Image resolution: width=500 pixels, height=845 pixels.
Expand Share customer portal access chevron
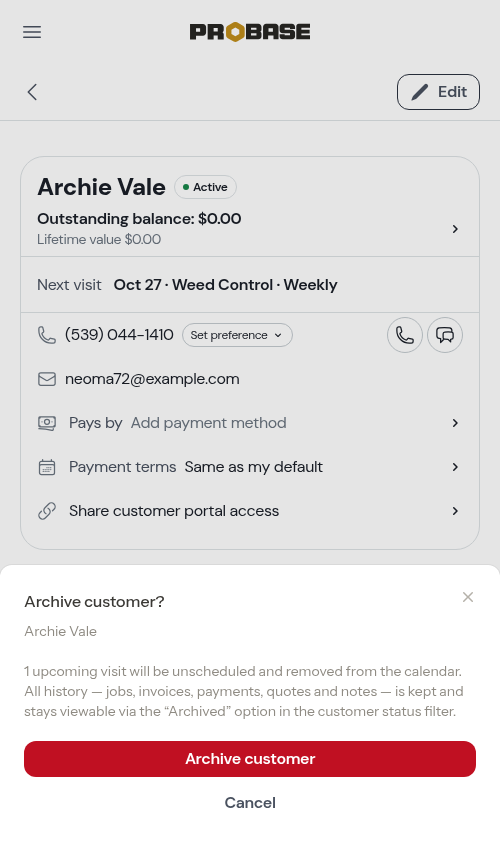[x=455, y=511]
